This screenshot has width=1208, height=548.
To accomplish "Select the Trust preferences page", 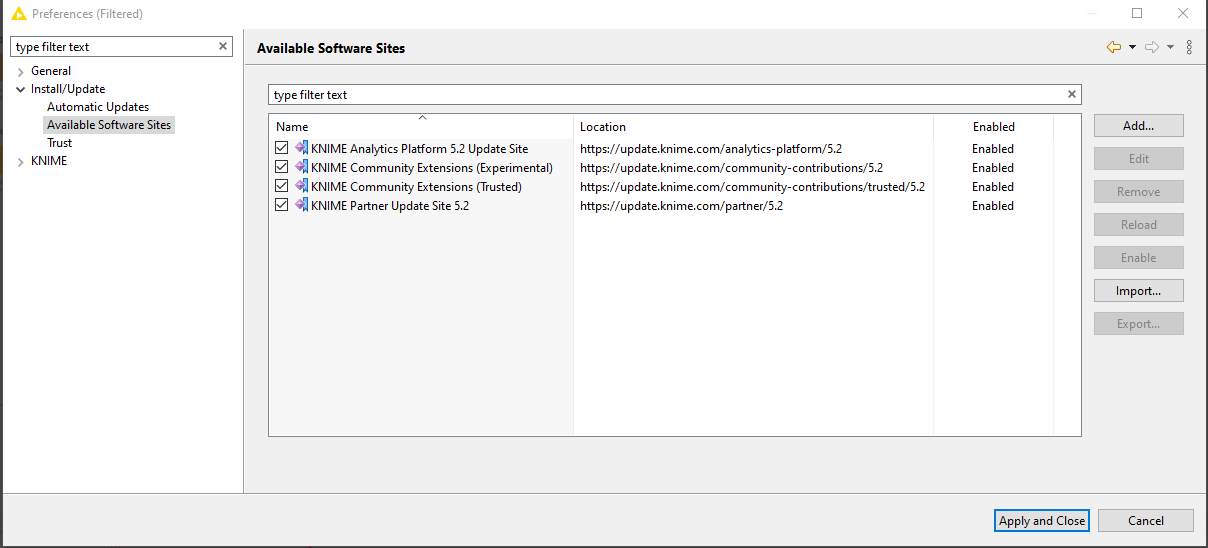I will tap(60, 143).
